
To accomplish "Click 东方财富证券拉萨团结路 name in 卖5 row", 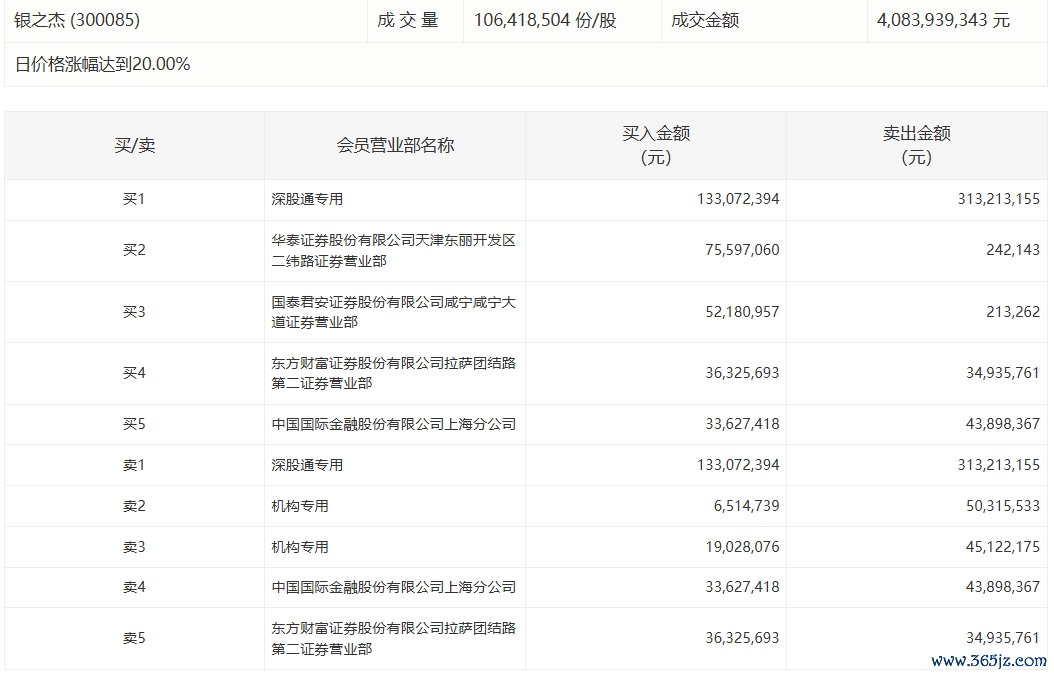I will click(393, 639).
